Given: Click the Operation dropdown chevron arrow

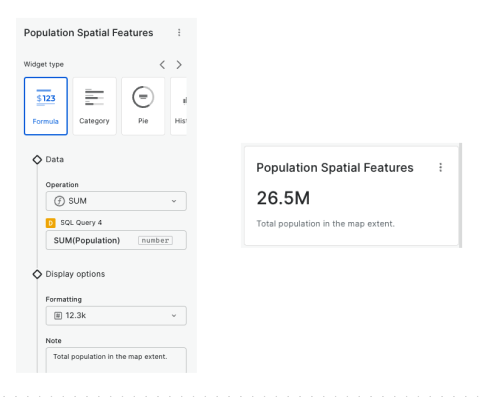Looking at the screenshot, I should click(174, 201).
